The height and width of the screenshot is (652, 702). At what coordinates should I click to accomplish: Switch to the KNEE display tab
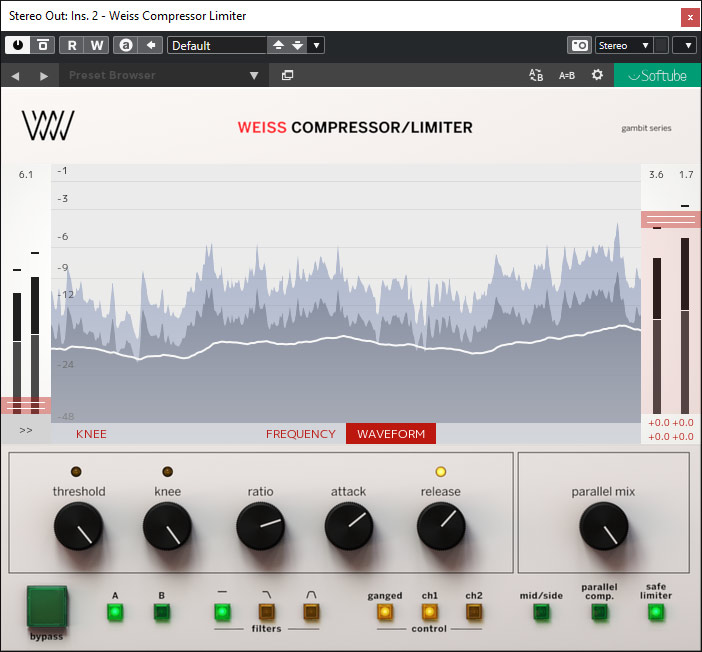[x=91, y=434]
